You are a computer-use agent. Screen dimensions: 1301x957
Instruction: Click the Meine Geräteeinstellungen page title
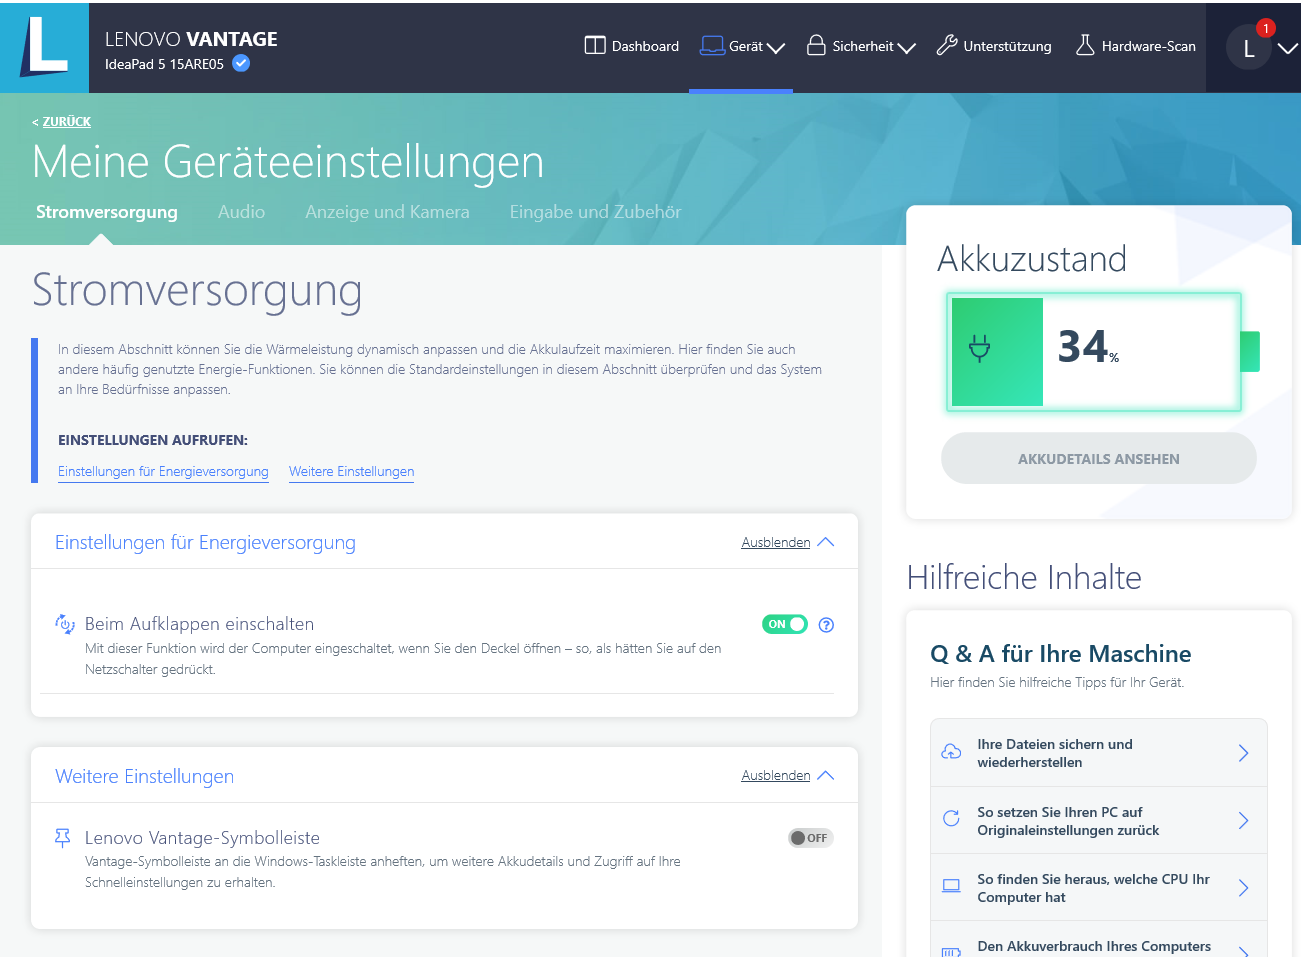288,162
